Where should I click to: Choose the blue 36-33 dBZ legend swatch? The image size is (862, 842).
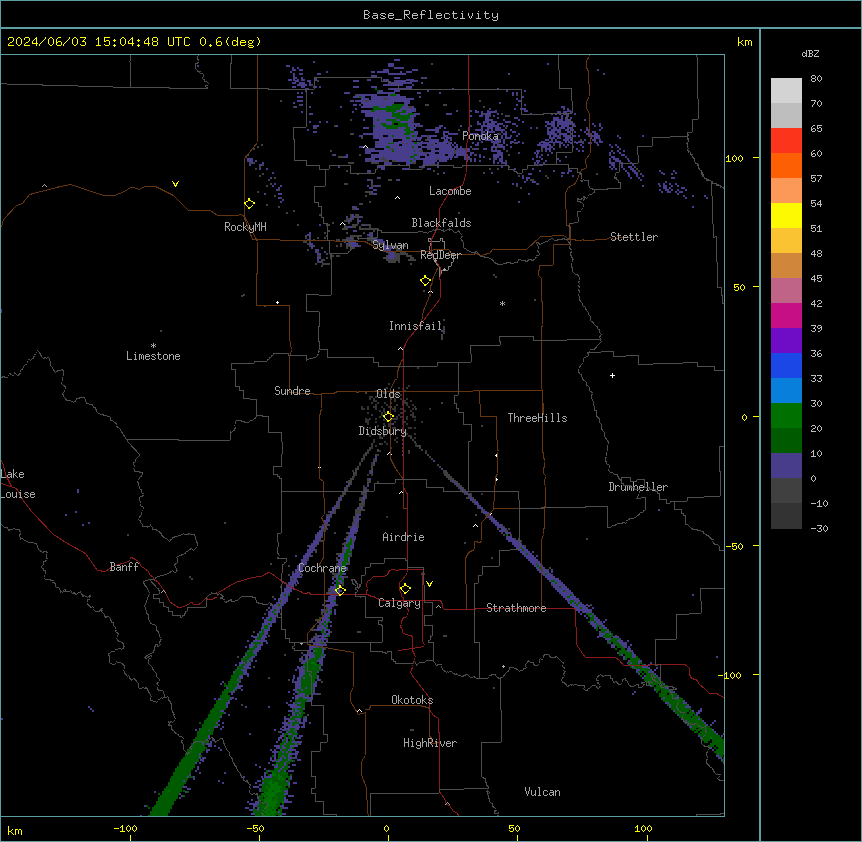pos(786,366)
